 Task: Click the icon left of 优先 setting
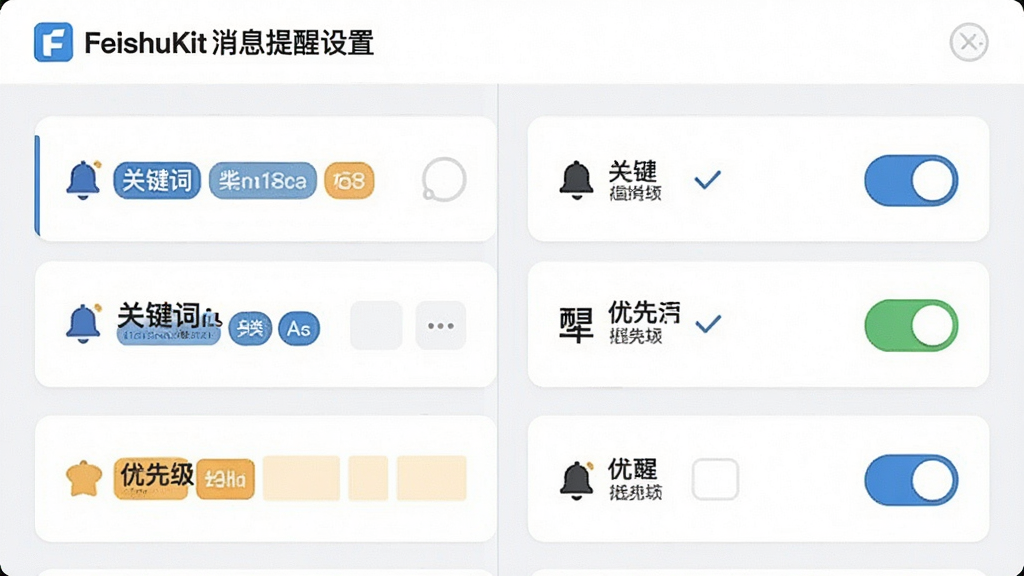[x=576, y=325]
